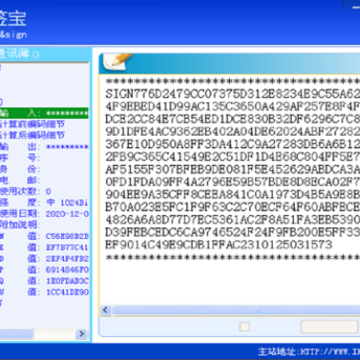Select the value row starting EF7B77C41

[x=44, y=248]
